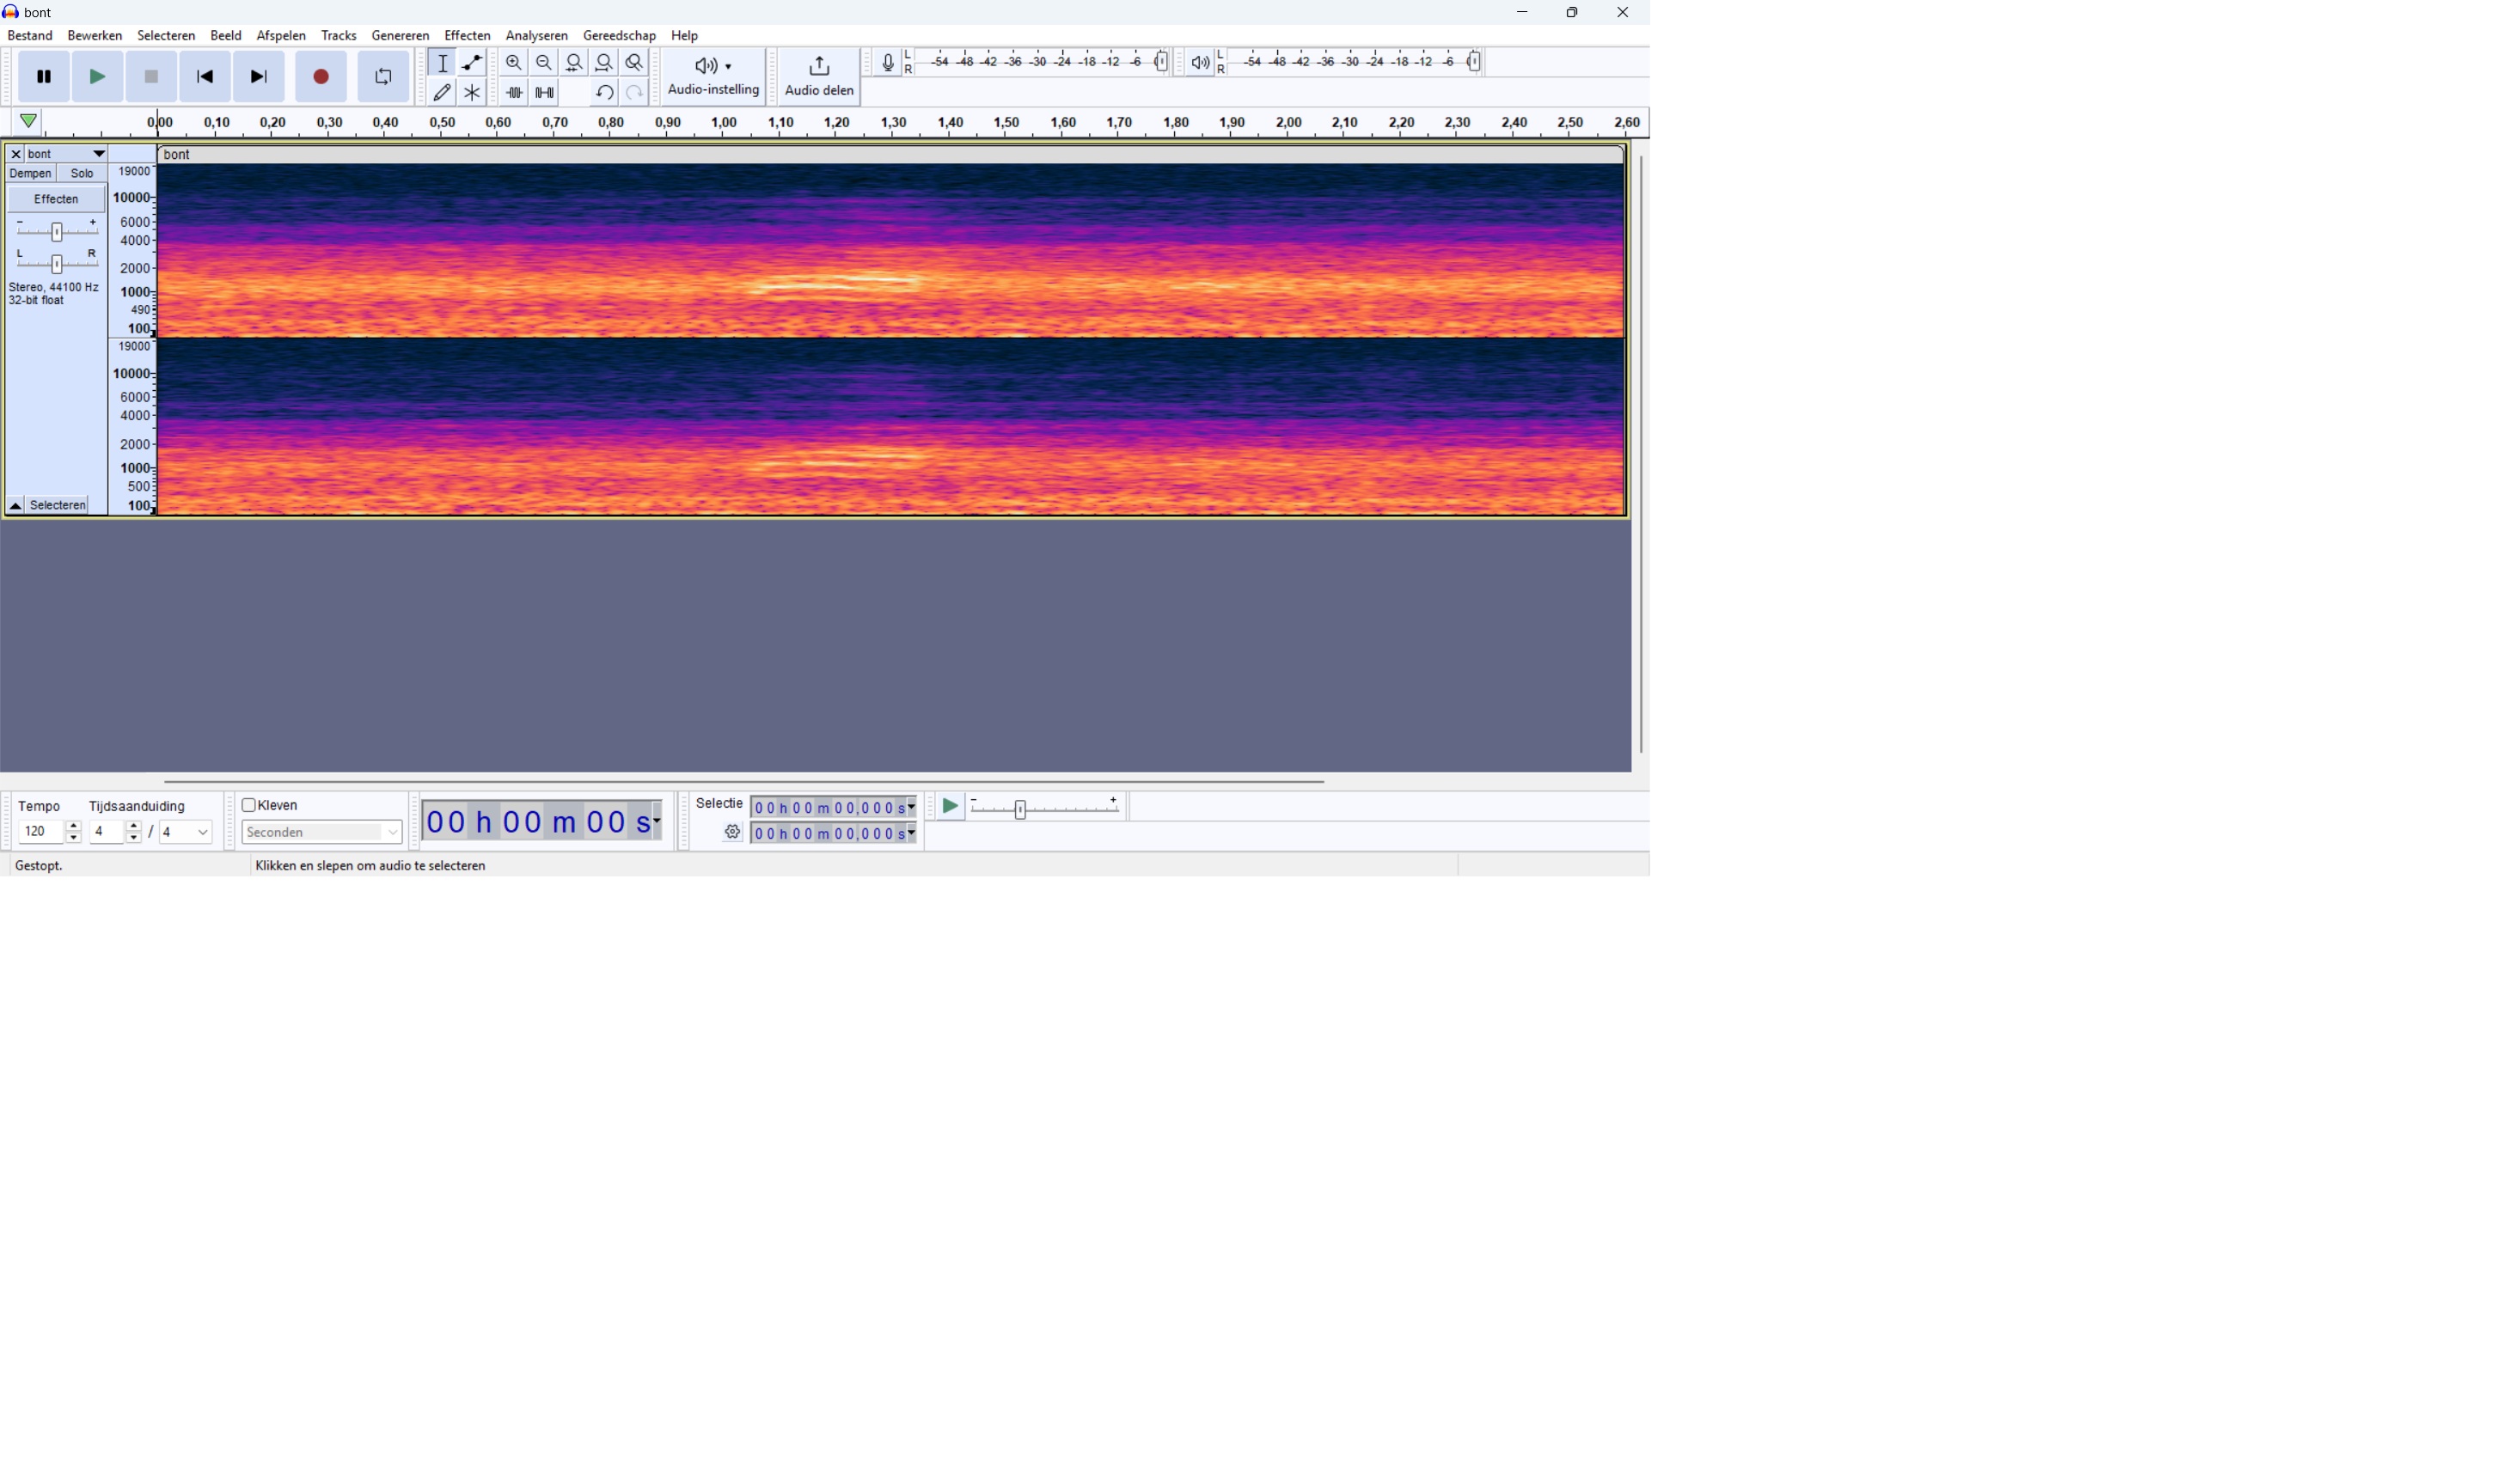The image size is (2520, 1459).
Task: Click the Tempo value field 120
Action: point(40,832)
